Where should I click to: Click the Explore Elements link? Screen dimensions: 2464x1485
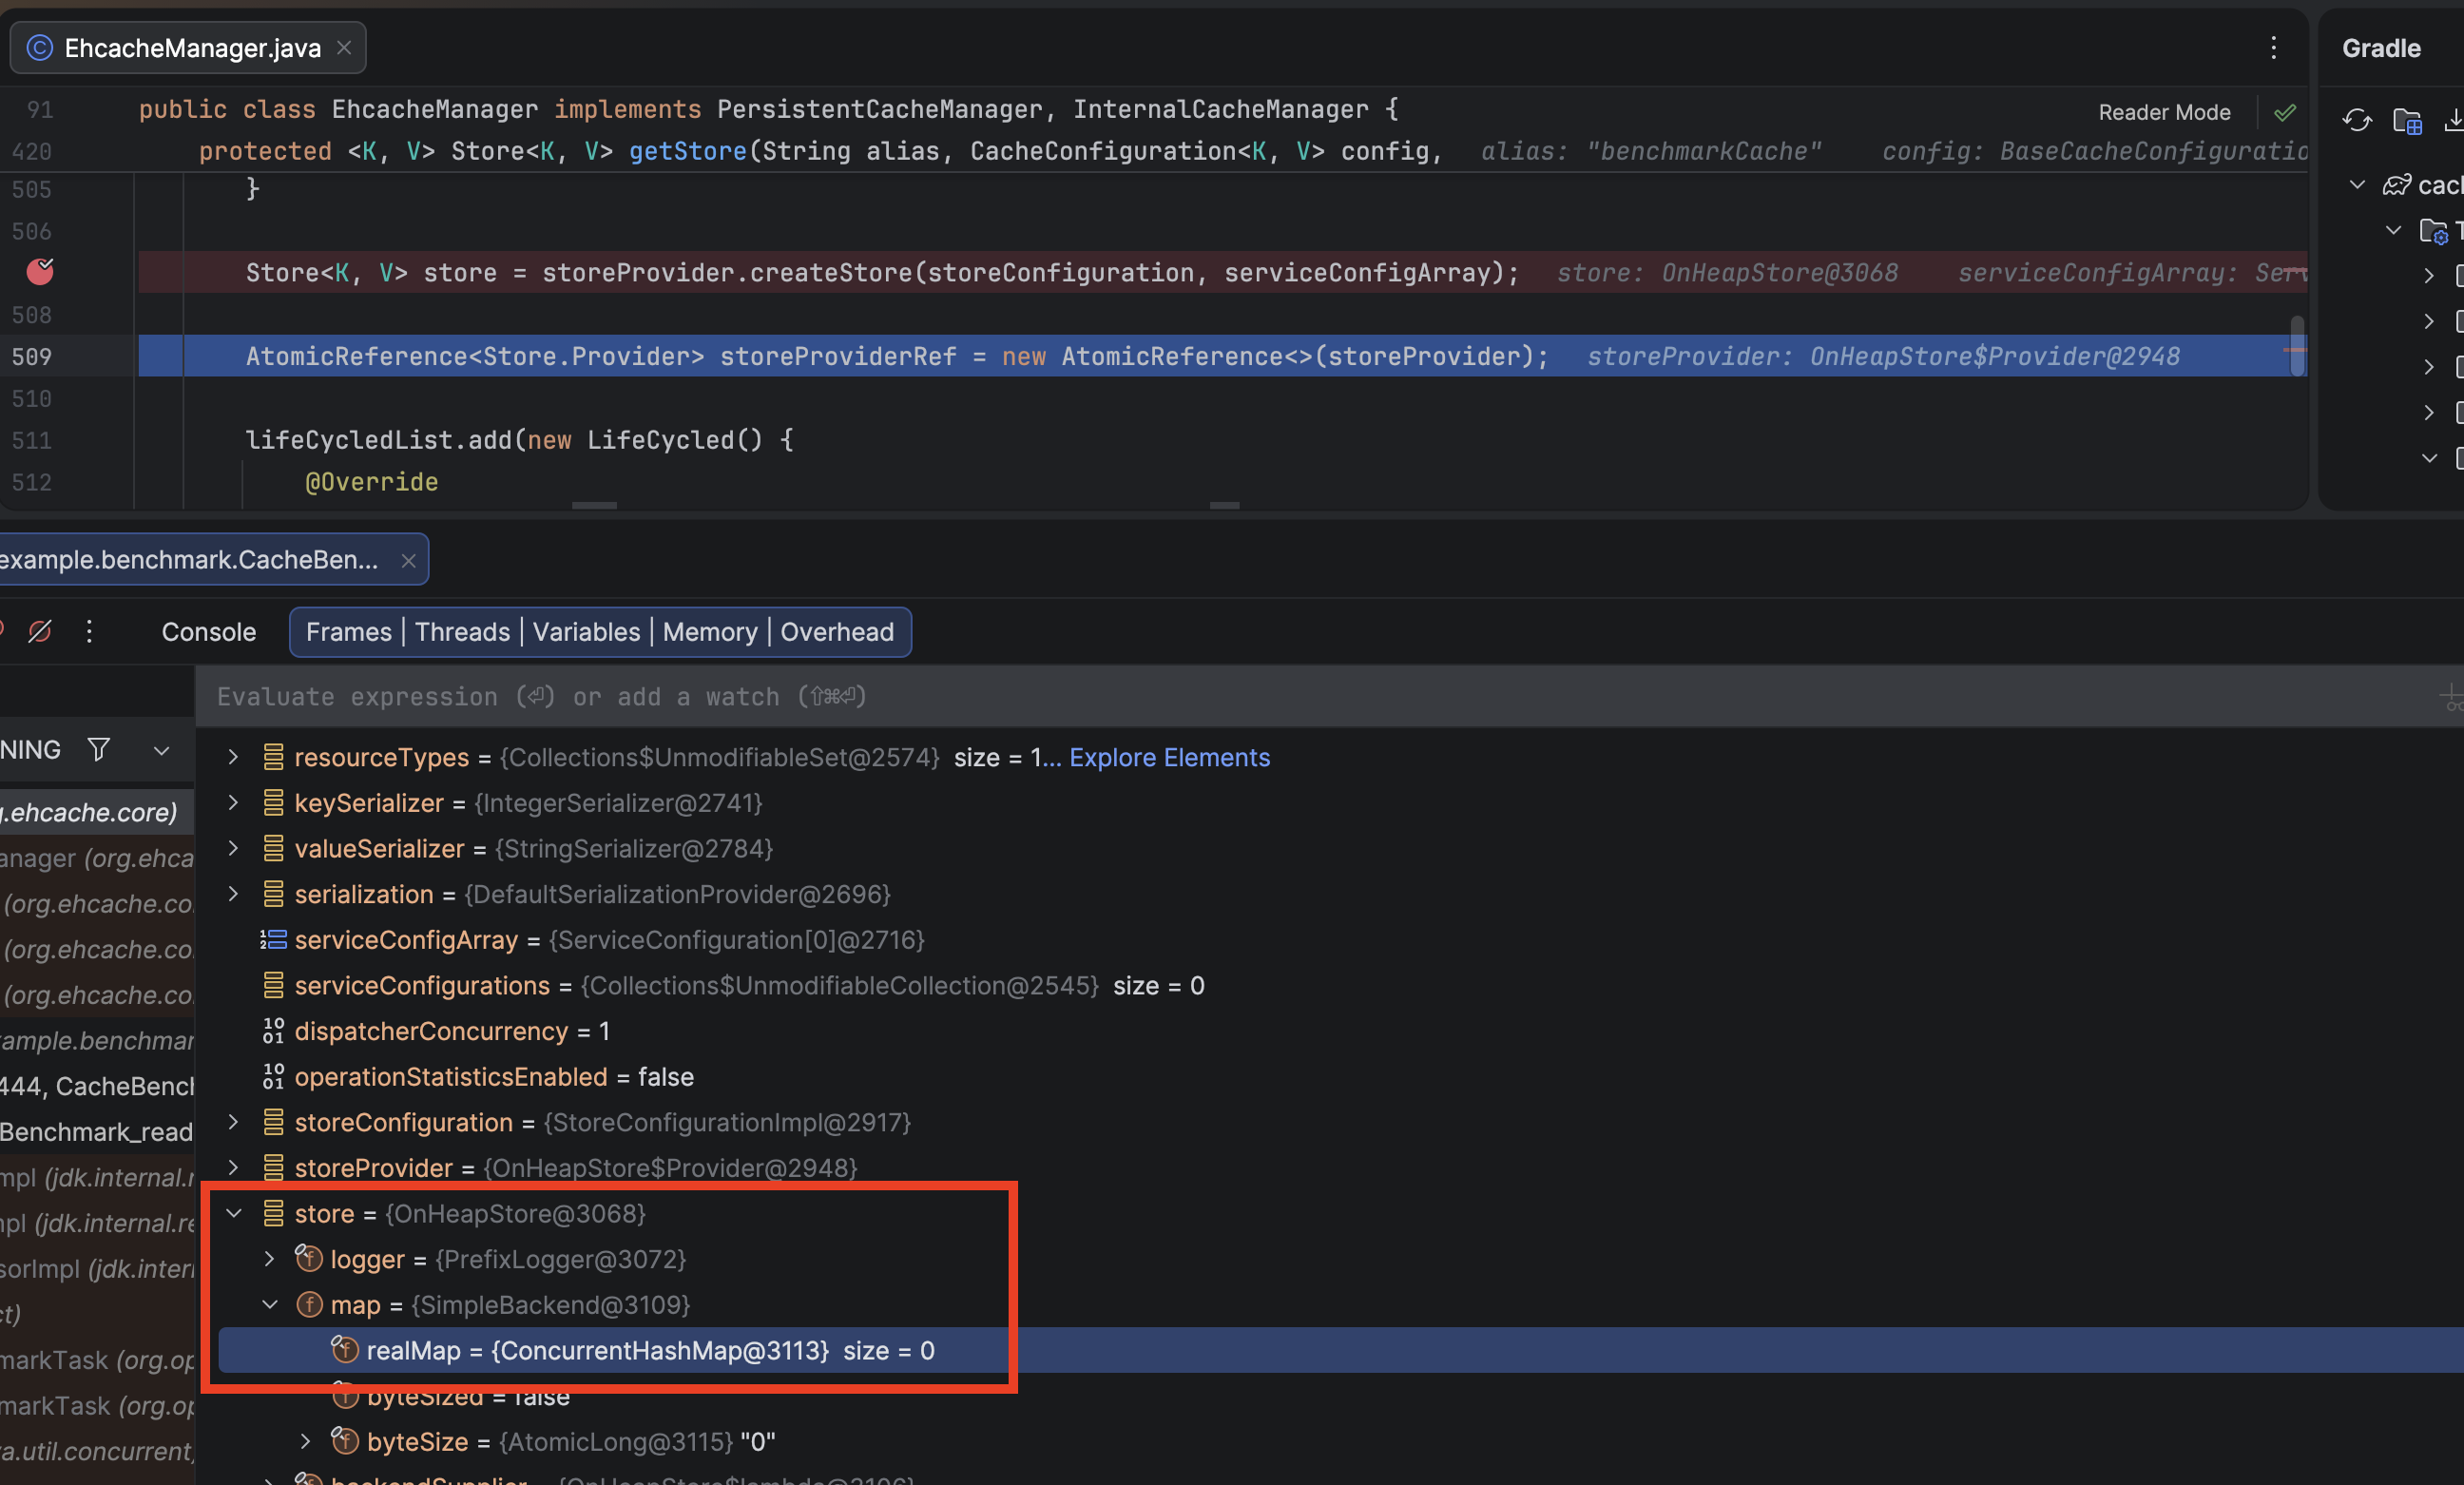(x=1169, y=757)
